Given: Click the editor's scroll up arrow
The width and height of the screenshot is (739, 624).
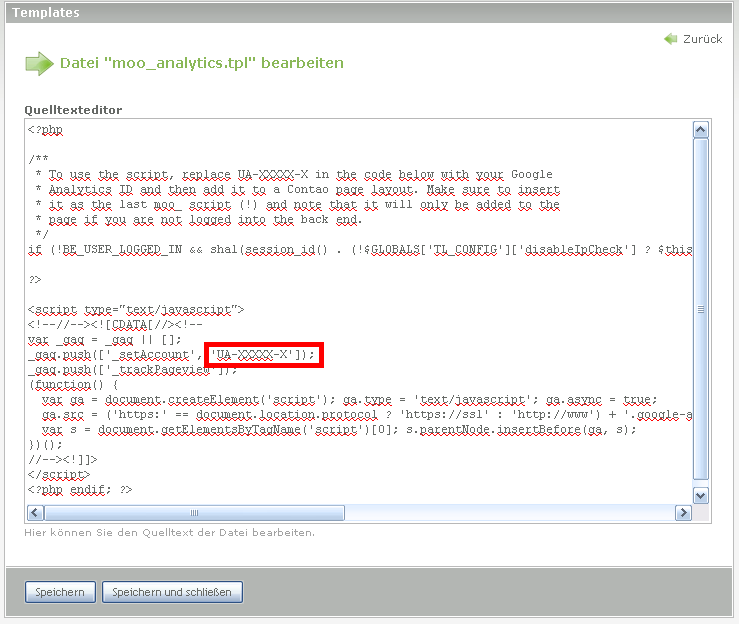Looking at the screenshot, I should point(701,131).
